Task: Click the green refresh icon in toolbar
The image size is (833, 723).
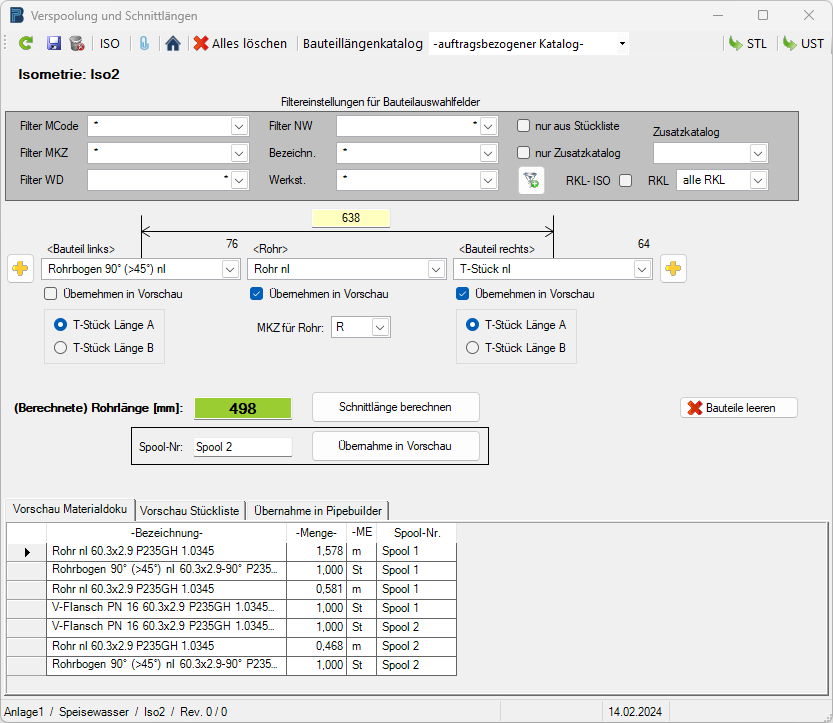Action: (26, 44)
